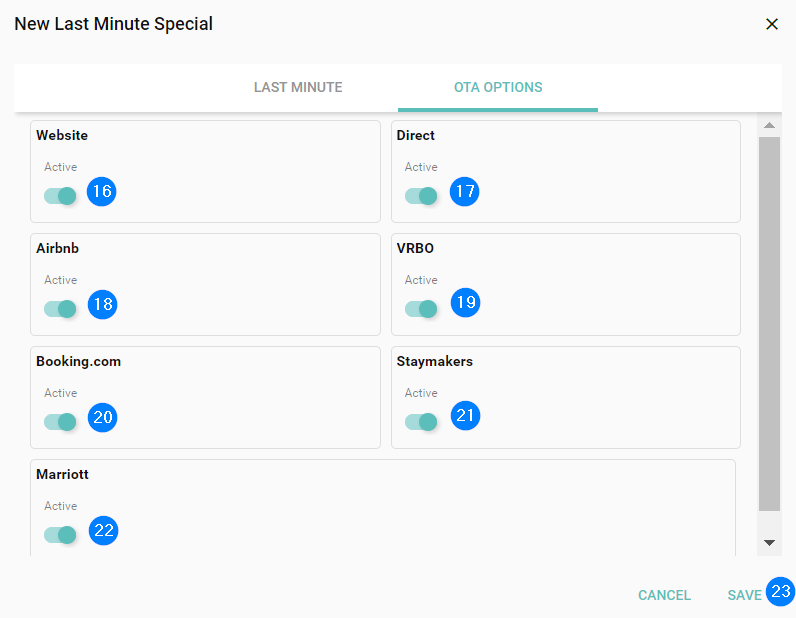Click the Marriott card heading
The width and height of the screenshot is (796, 618).
pos(63,475)
